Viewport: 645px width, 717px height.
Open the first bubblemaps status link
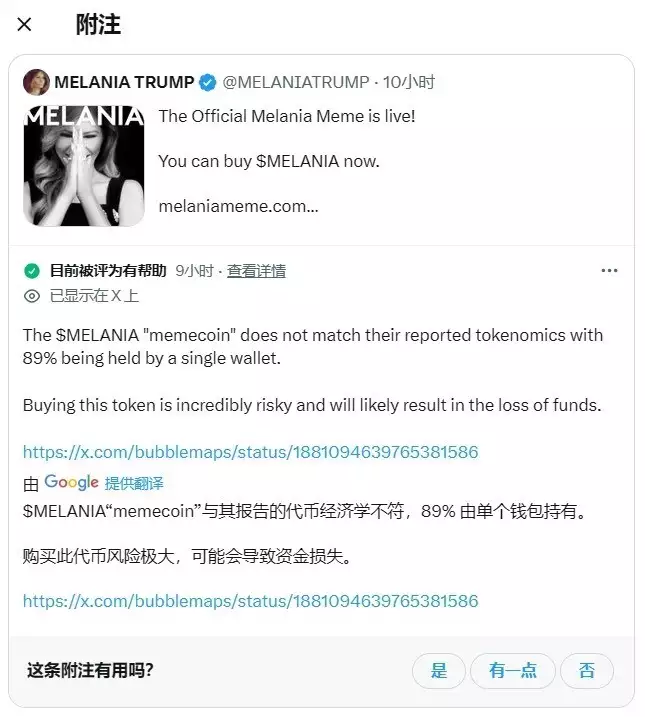251,452
